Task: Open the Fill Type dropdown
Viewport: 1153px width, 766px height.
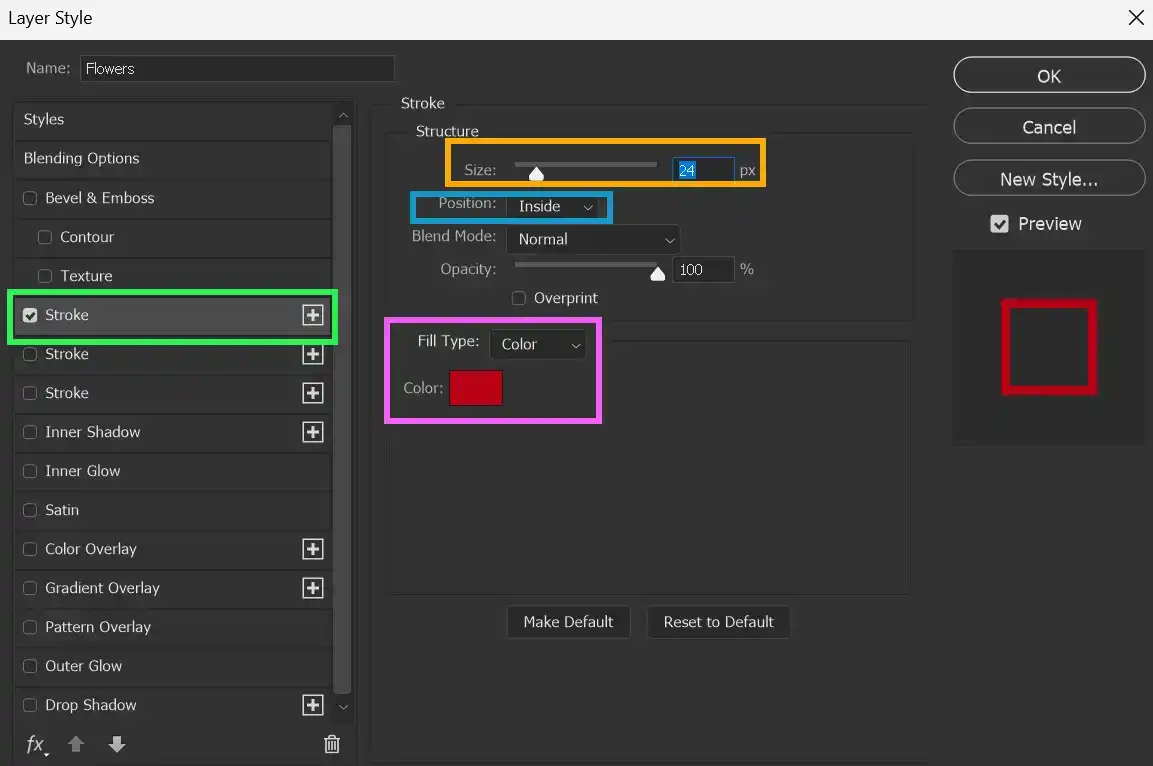Action: pyautogui.click(x=538, y=344)
